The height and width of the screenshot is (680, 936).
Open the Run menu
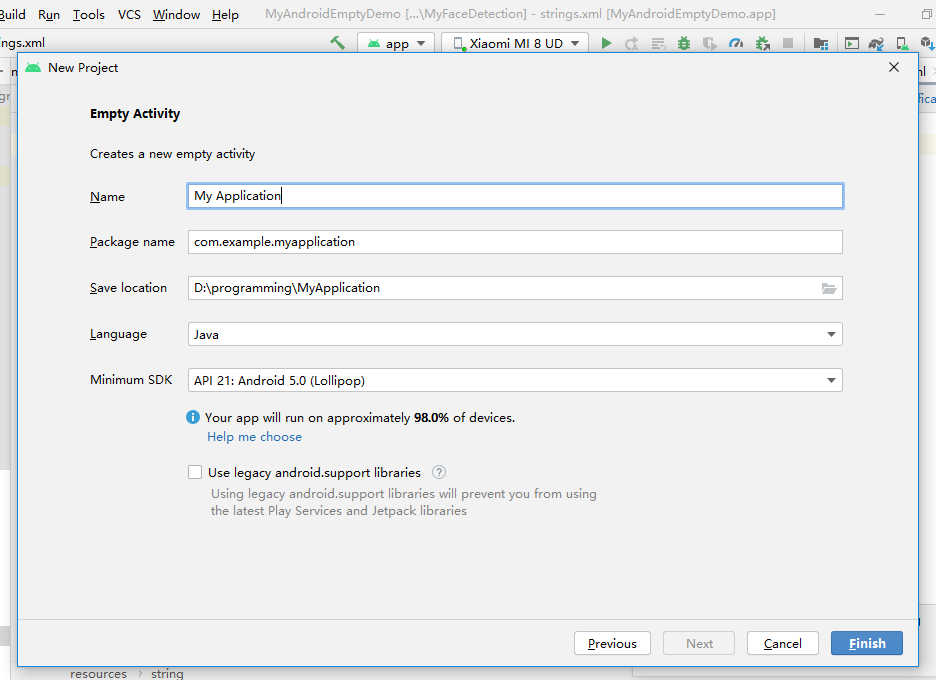(49, 14)
